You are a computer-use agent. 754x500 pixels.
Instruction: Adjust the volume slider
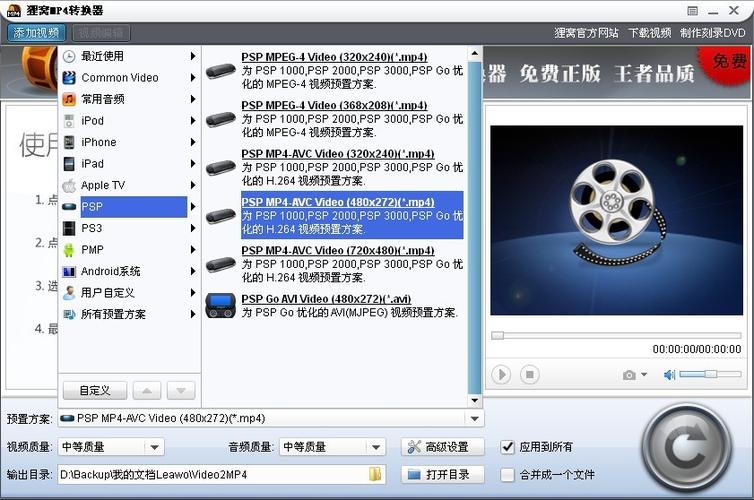tap(710, 374)
